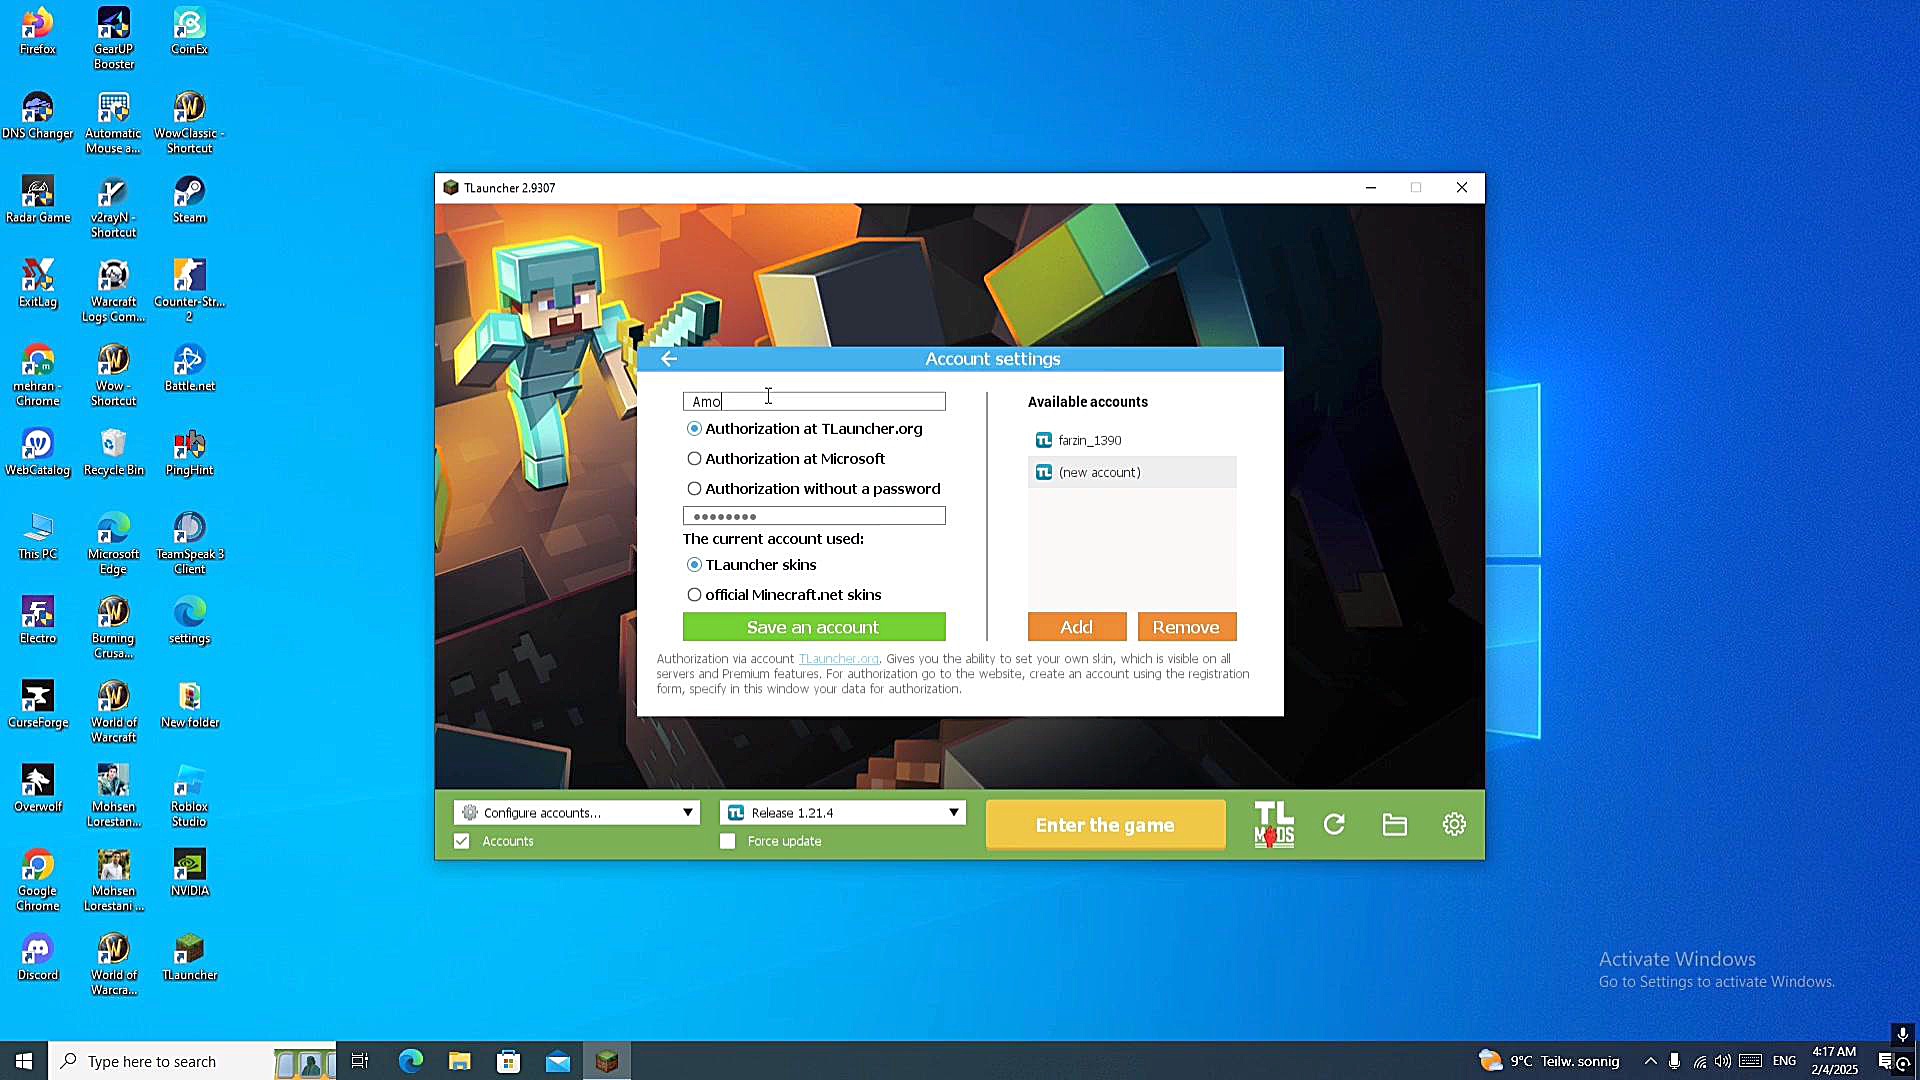
Task: Open File Explorer from taskbar
Action: point(459,1061)
